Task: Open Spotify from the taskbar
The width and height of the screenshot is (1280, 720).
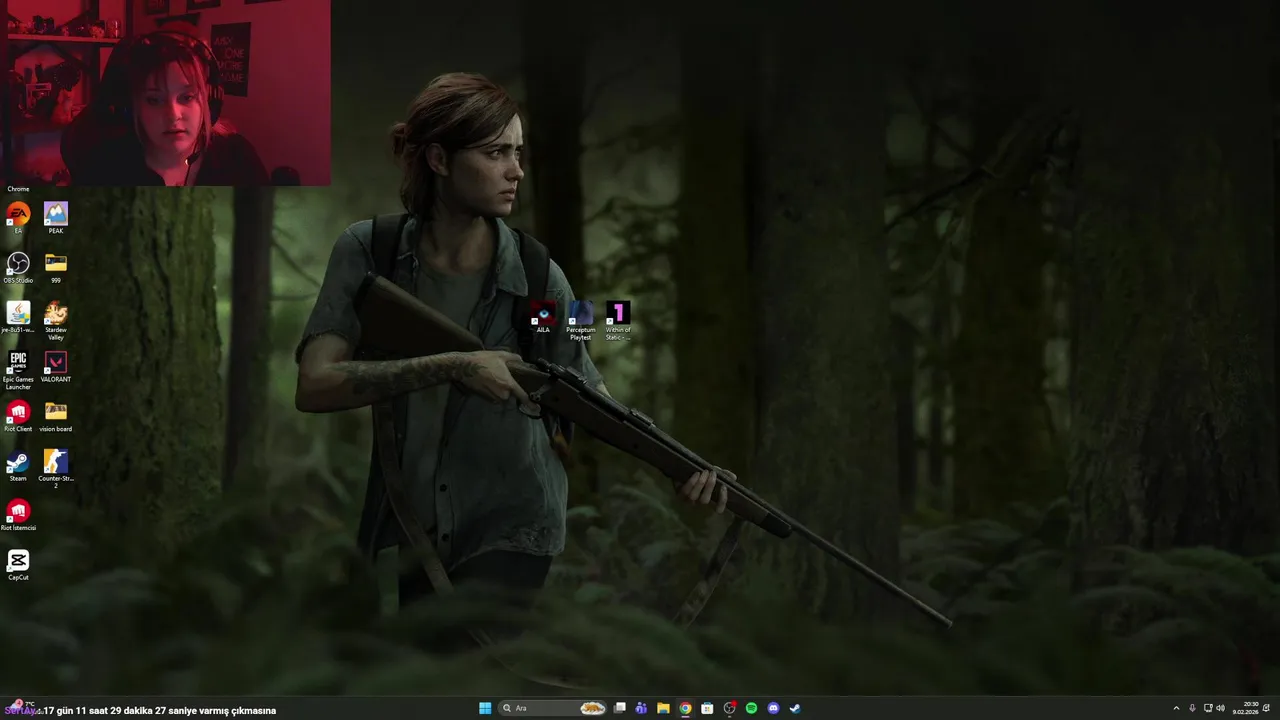Action: click(751, 708)
